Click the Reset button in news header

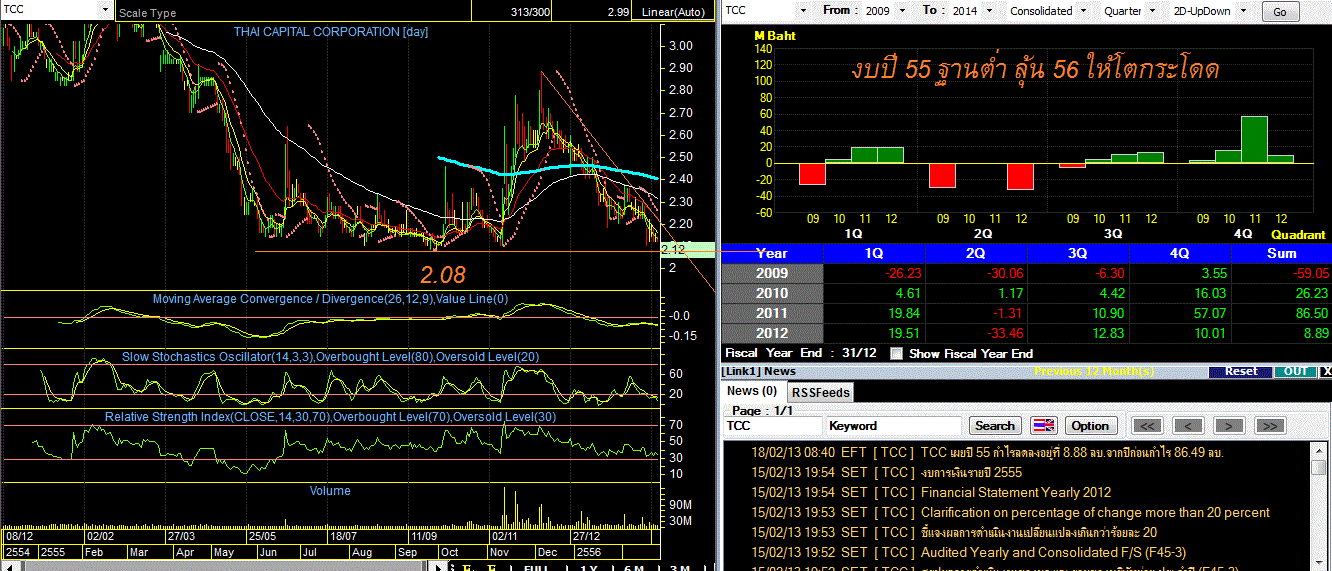pyautogui.click(x=1241, y=371)
